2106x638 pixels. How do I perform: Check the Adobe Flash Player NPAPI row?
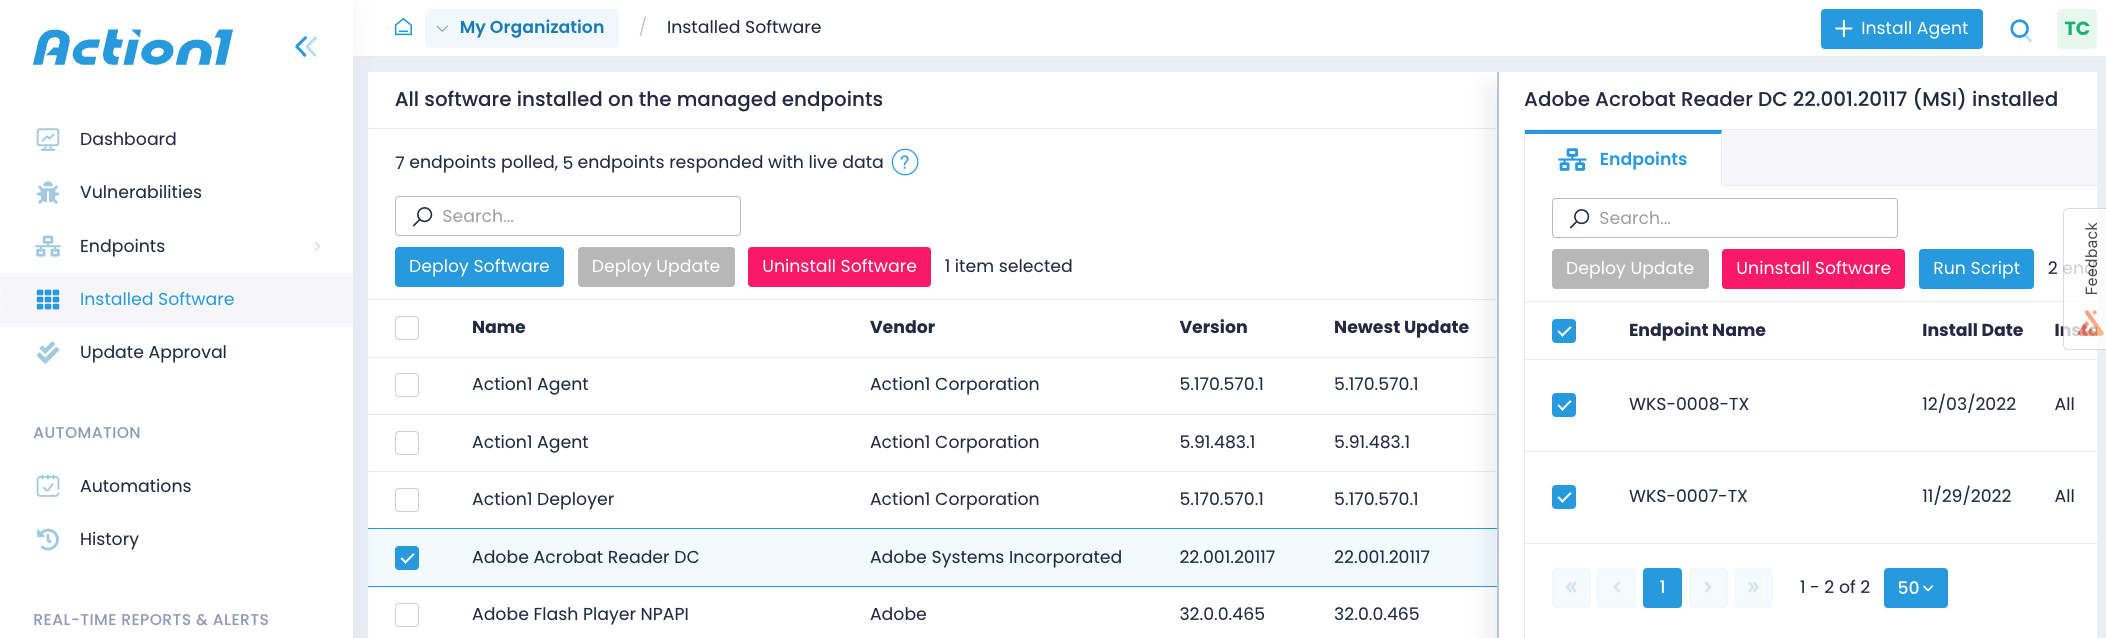pyautogui.click(x=407, y=615)
